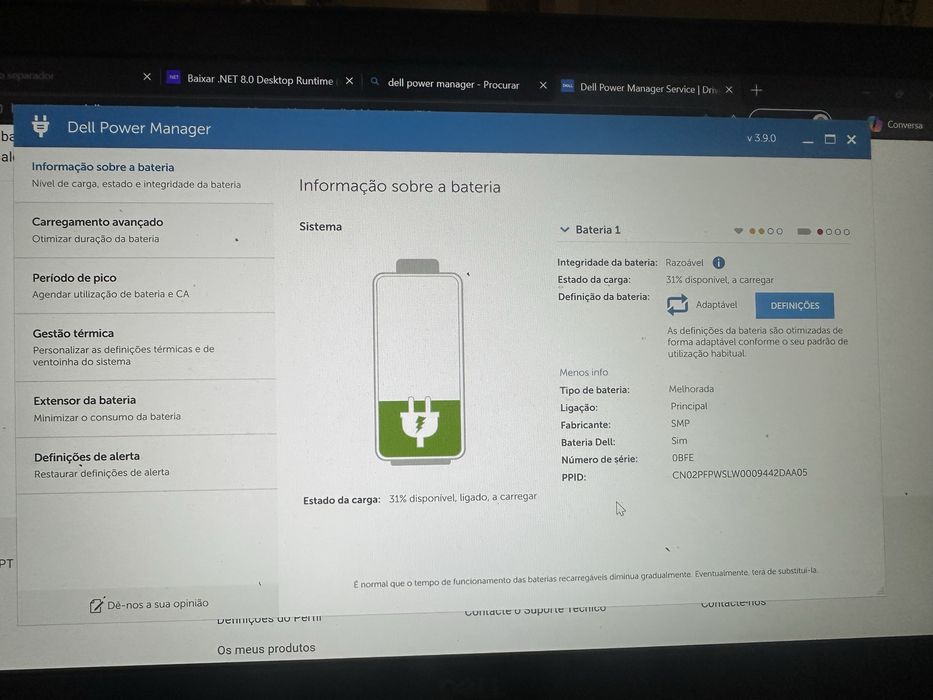933x700 pixels.
Task: Click the green charging battery graphic
Action: 419,361
